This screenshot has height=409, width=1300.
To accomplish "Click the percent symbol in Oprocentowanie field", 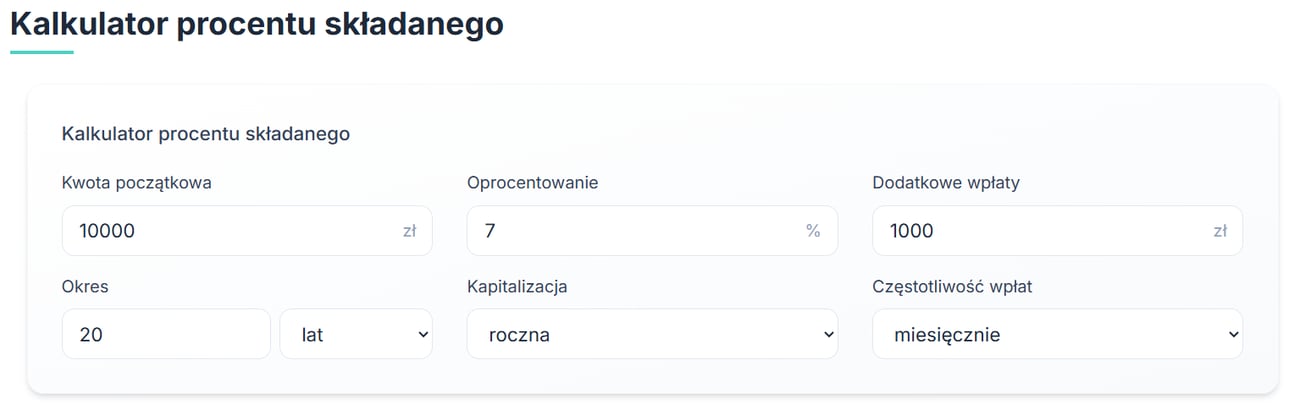I will [813, 231].
